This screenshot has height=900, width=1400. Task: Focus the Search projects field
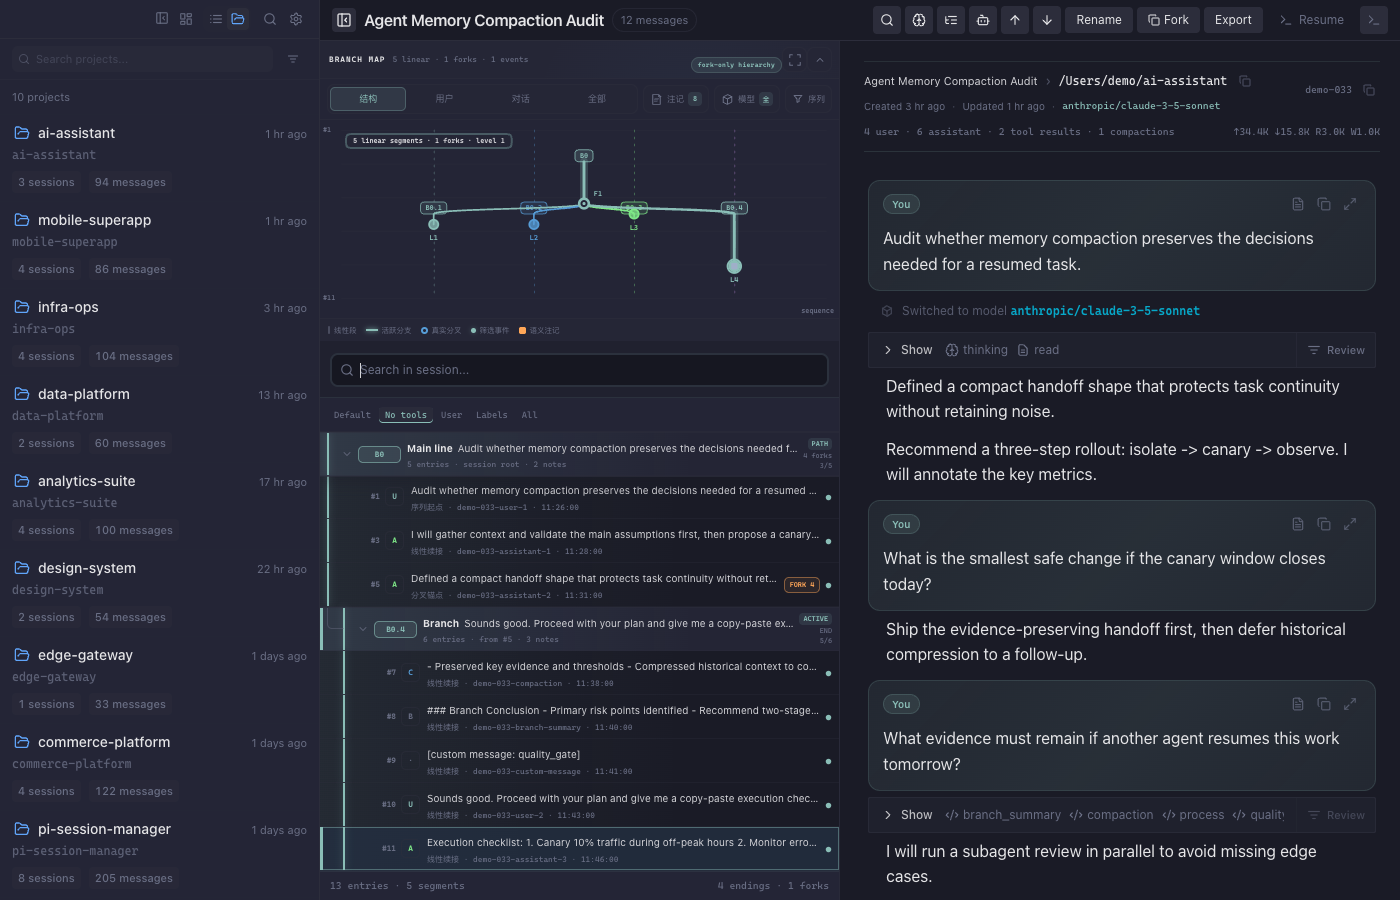(x=142, y=59)
